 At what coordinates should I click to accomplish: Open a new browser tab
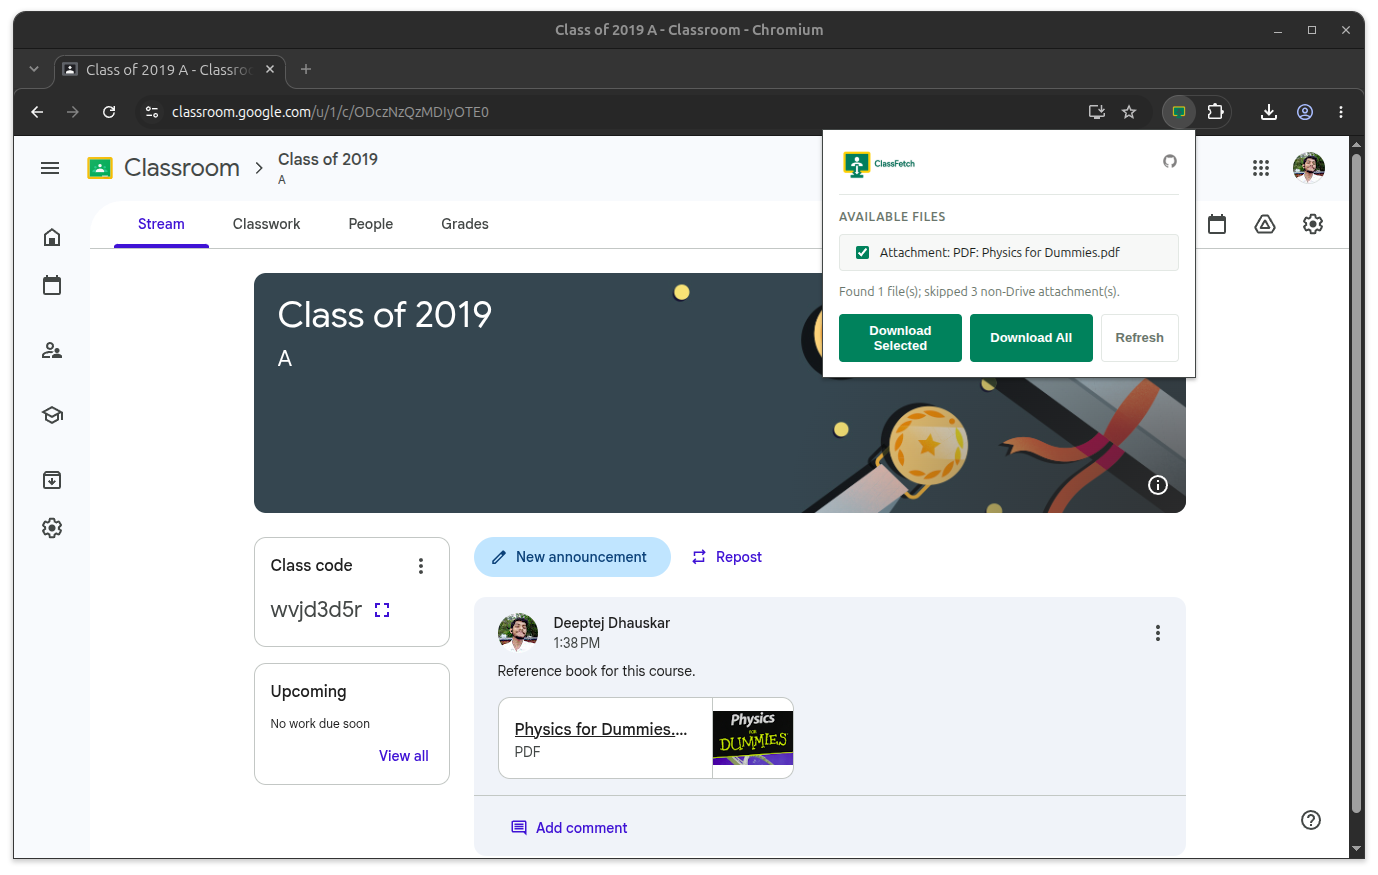[x=306, y=69]
